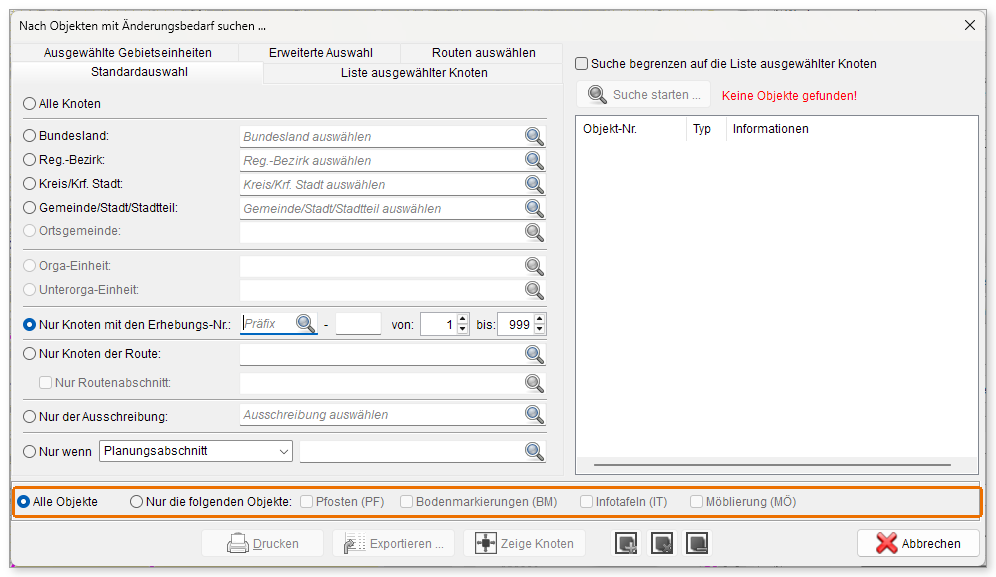Click the selection icon with the plus sign
This screenshot has height=577, width=996.
[626, 543]
